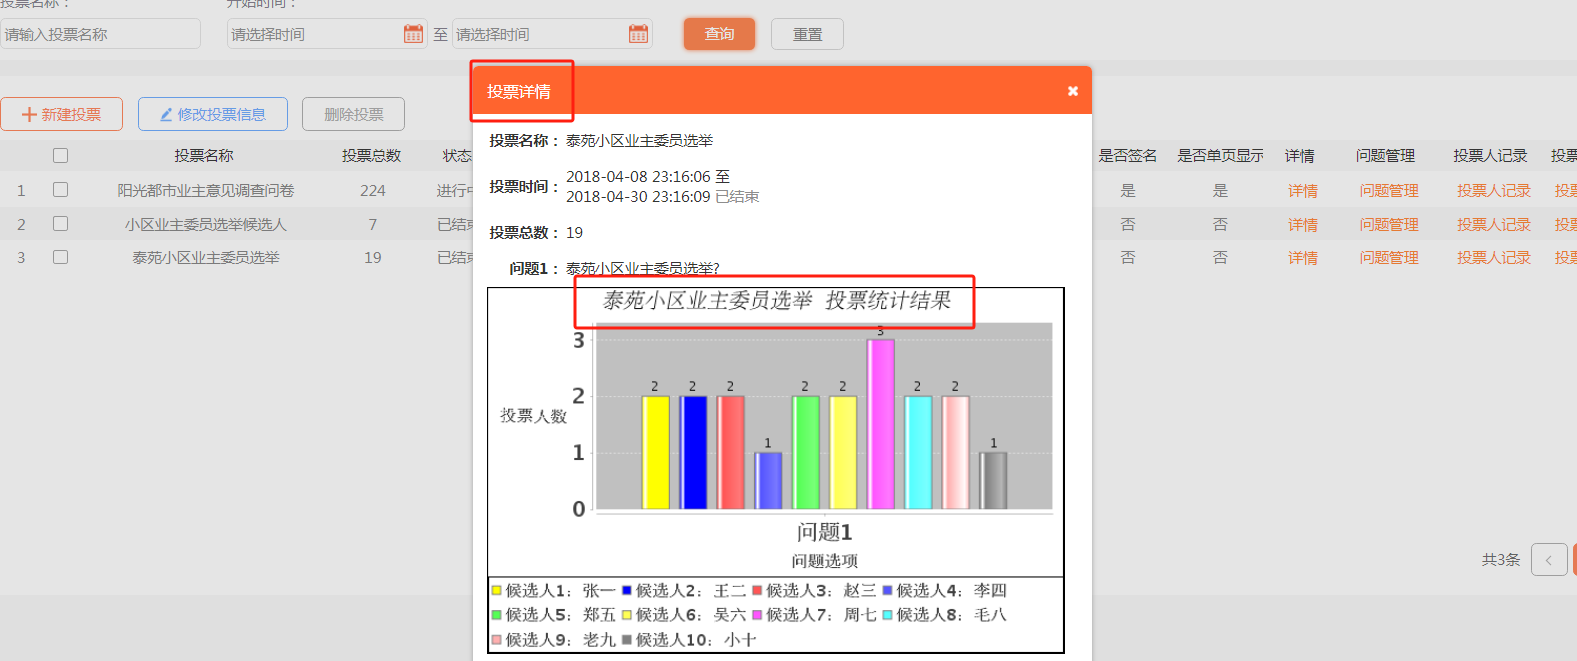1577x661 pixels.
Task: Click the 查询 search button
Action: [719, 34]
